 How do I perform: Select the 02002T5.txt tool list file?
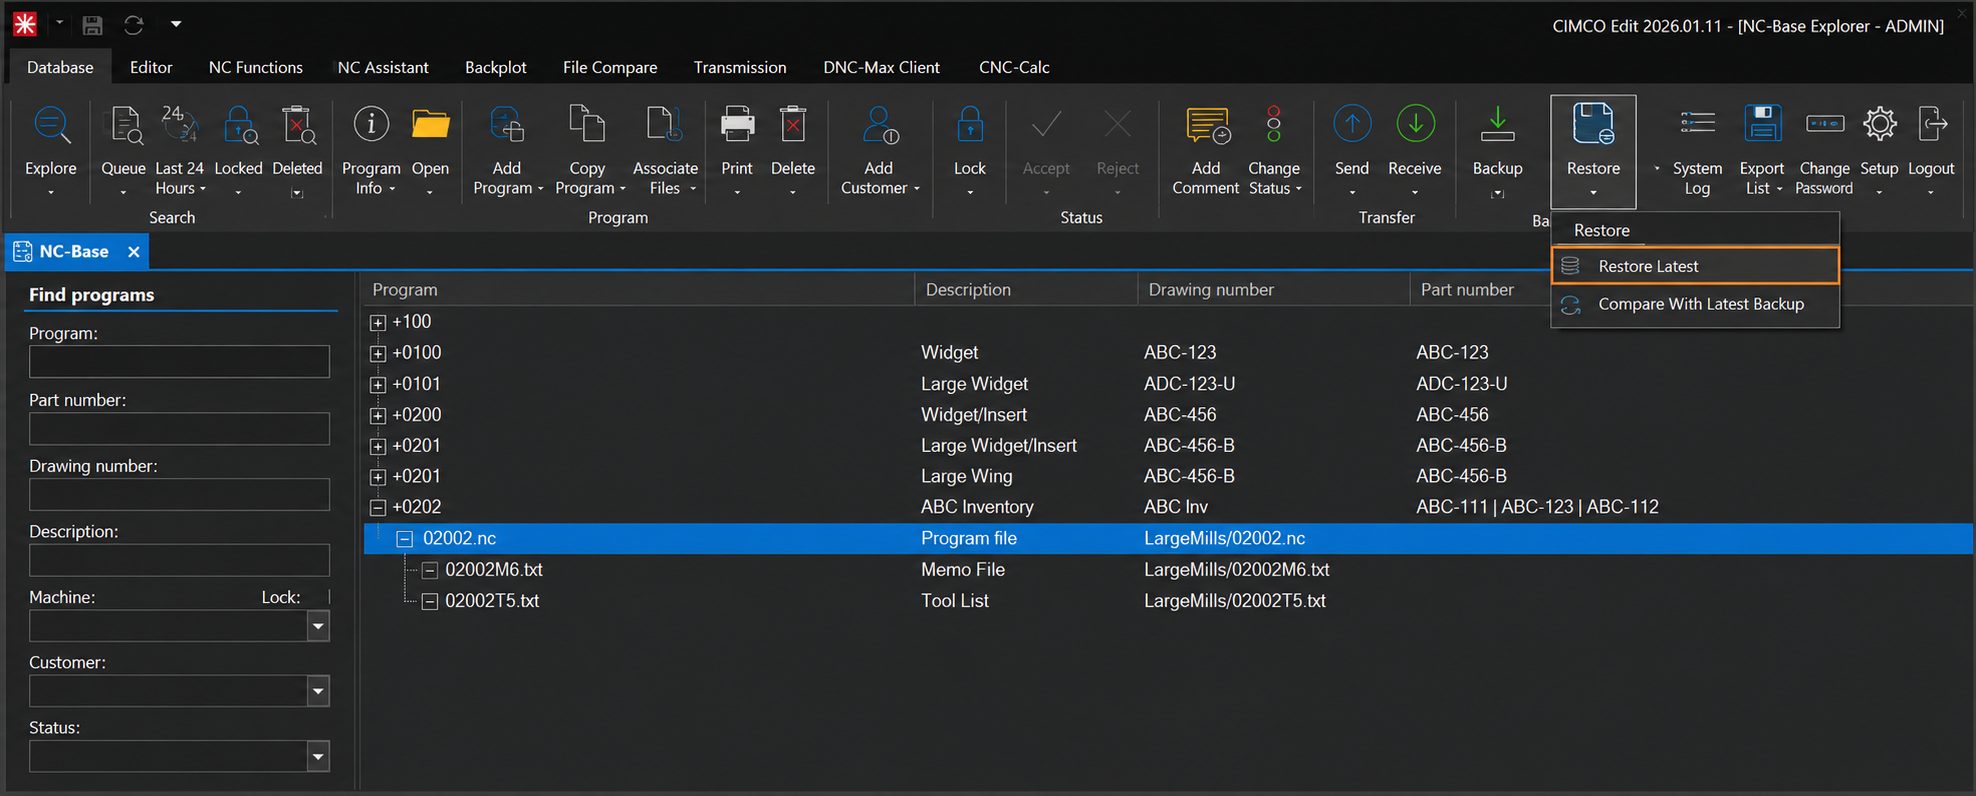[x=492, y=601]
